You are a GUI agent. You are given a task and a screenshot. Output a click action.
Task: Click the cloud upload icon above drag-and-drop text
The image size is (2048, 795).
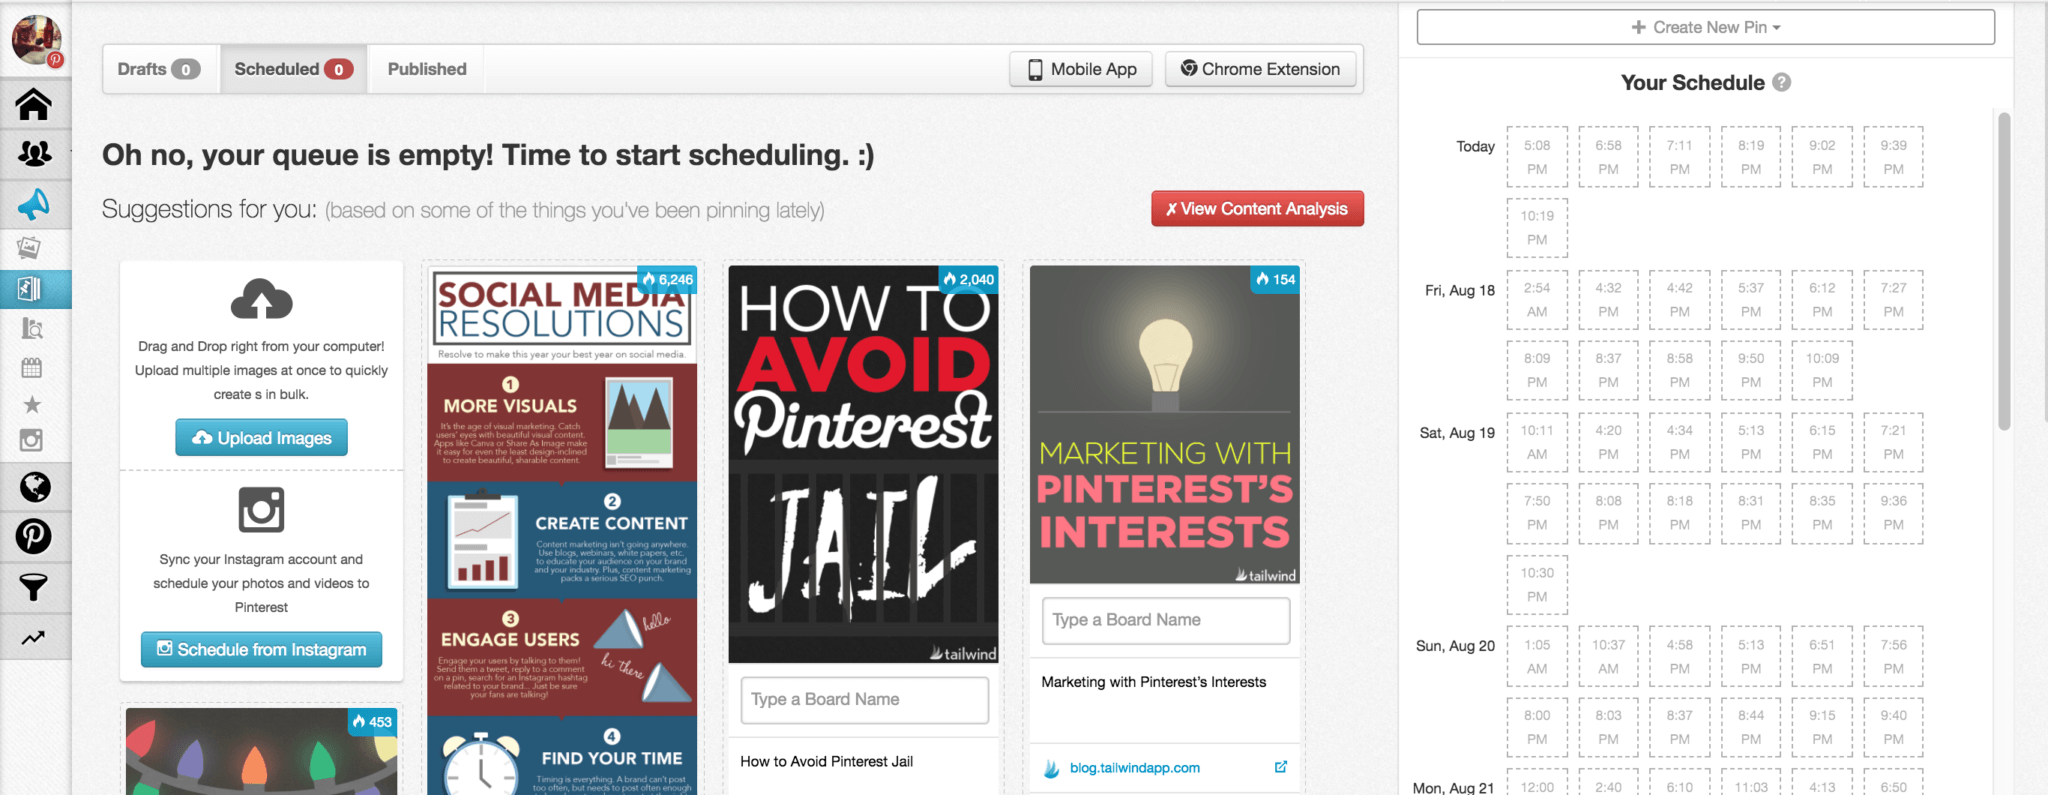pos(261,299)
